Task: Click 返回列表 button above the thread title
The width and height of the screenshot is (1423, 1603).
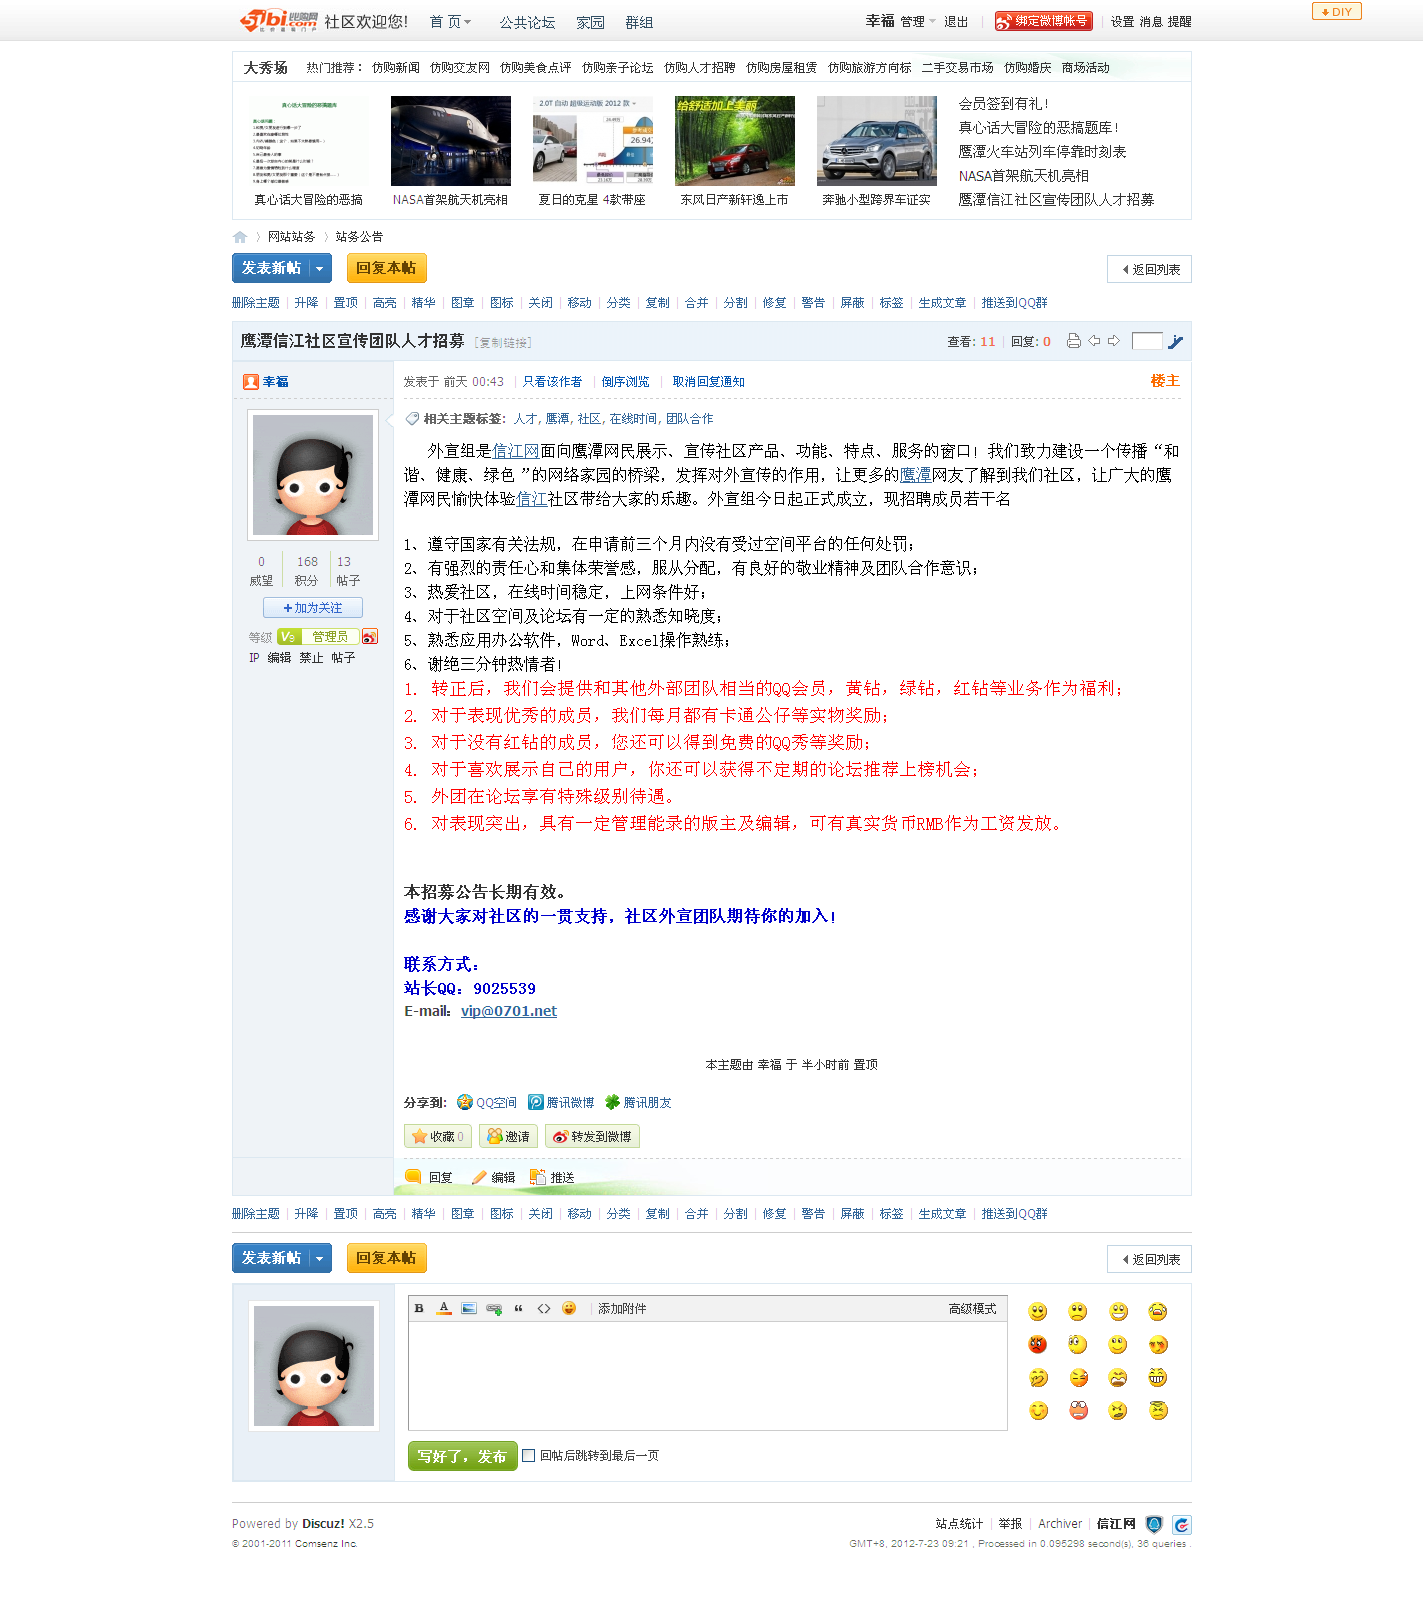Action: pyautogui.click(x=1149, y=270)
